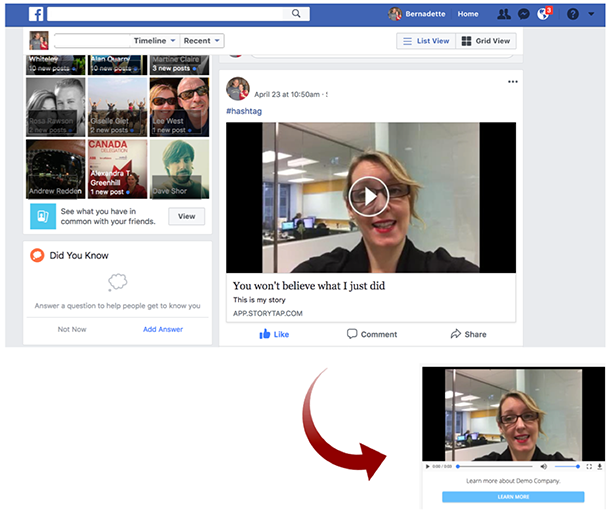Click View for things in common
The width and height of the screenshot is (611, 518).
click(186, 216)
